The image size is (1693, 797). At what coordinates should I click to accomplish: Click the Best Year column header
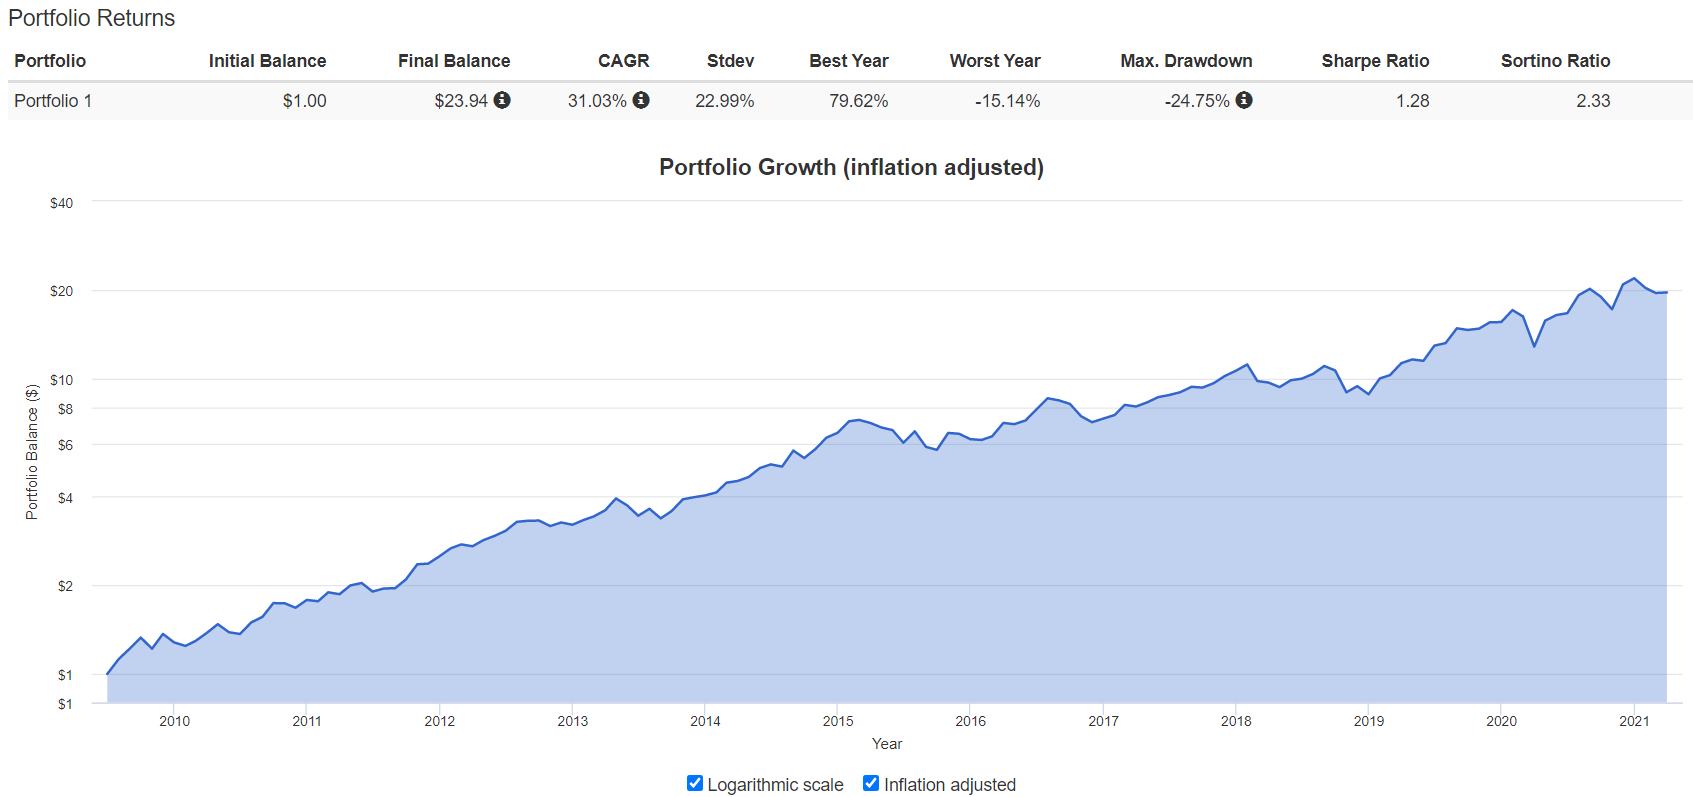click(x=848, y=61)
